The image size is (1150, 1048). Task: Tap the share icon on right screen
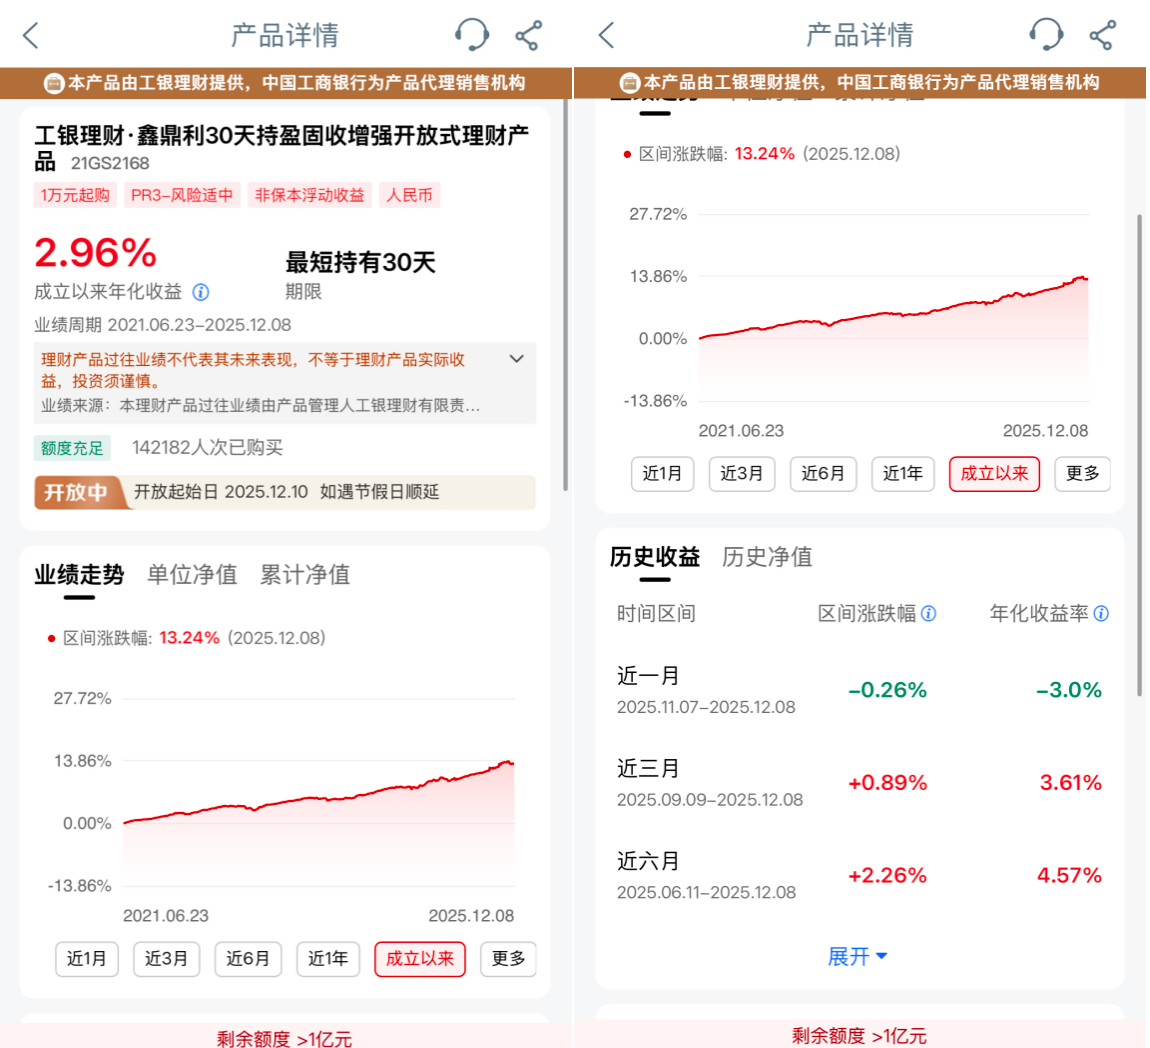(1102, 36)
